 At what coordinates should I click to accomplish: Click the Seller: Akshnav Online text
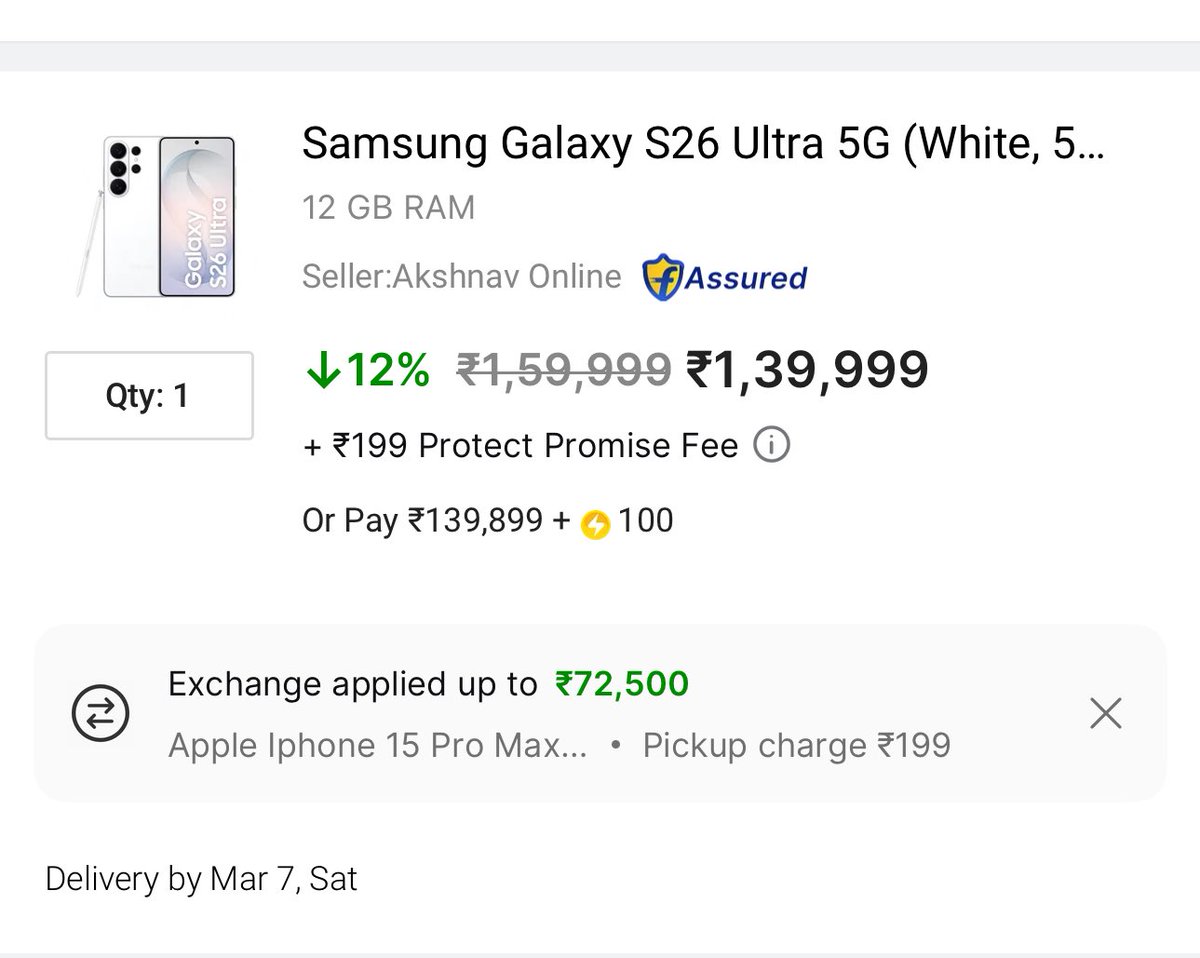click(462, 276)
